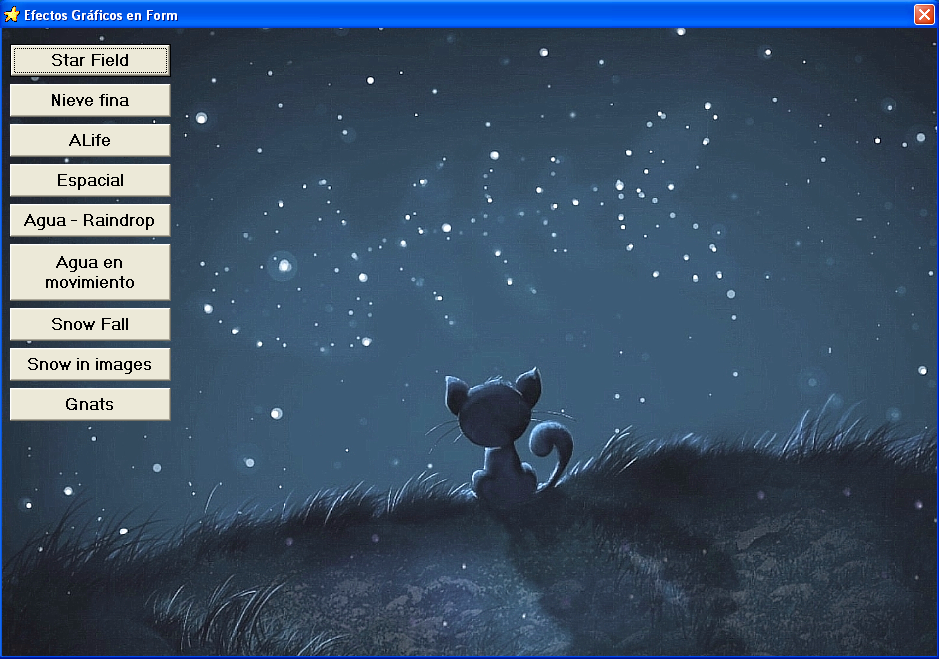Viewport: 939px width, 659px height.
Task: Start the Nieve fina effect
Action: coord(90,100)
